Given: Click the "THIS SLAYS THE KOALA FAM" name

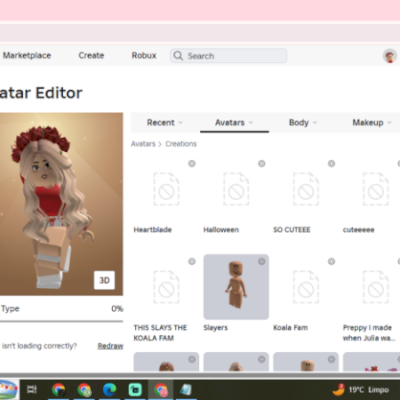Looking at the screenshot, I should coord(160,333).
